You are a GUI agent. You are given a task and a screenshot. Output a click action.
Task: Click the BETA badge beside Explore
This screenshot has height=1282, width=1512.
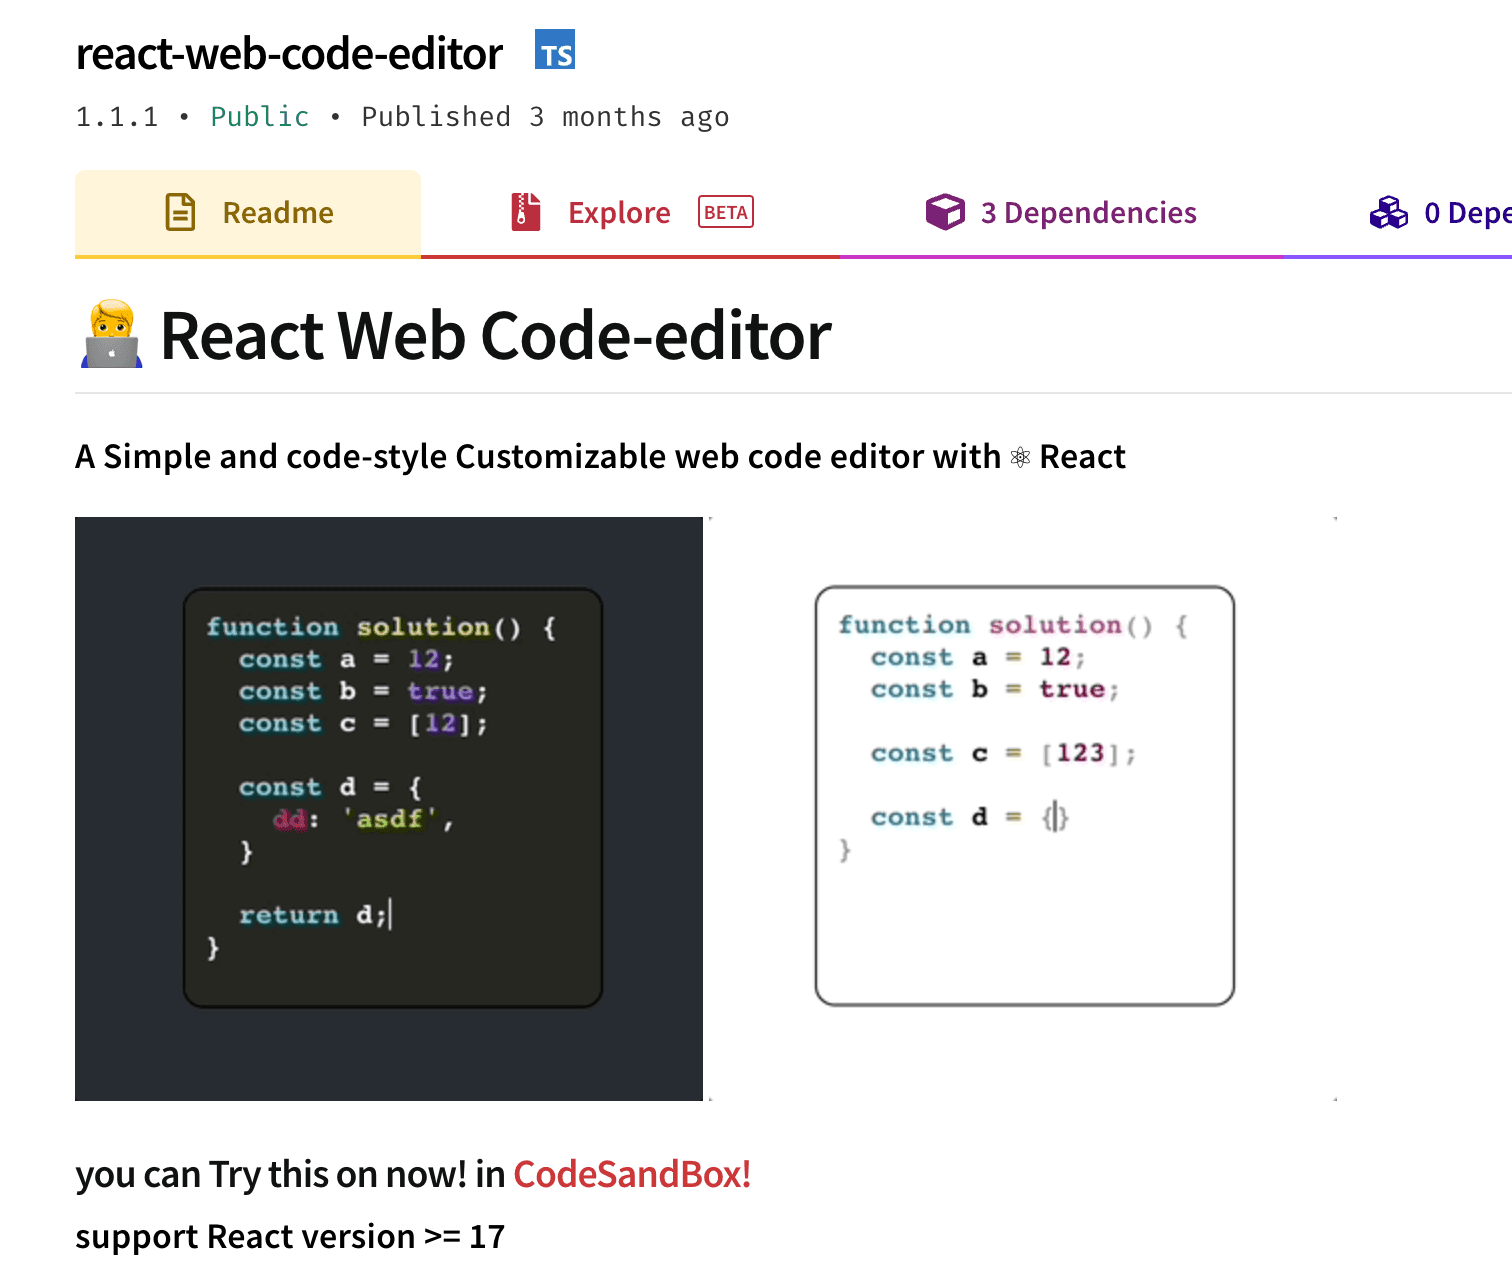[725, 212]
